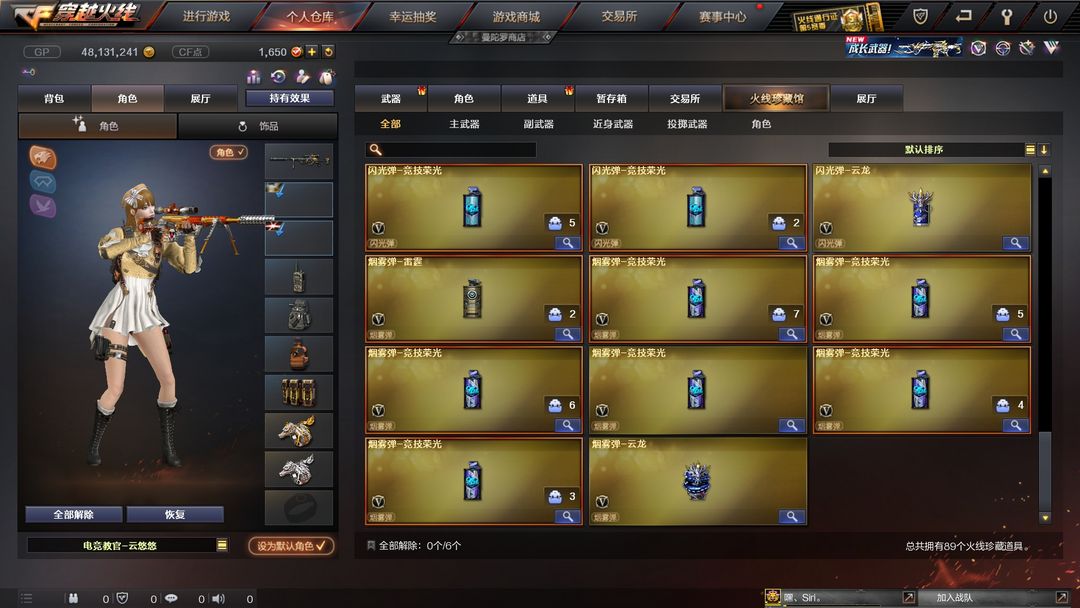
Task: Click the sort direction arrow beside 默认排序
Action: [1044, 149]
